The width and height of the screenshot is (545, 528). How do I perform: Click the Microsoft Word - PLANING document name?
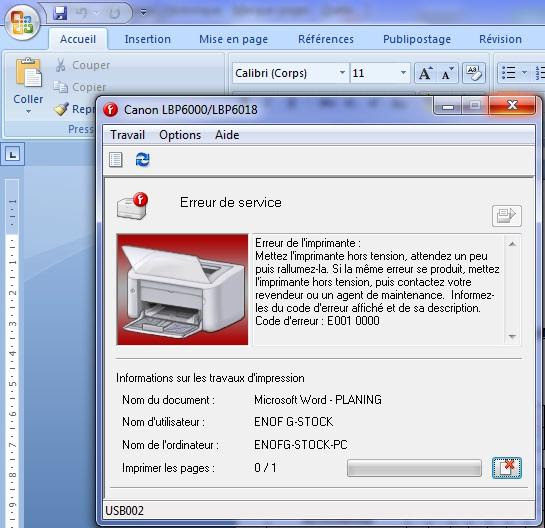pos(318,400)
